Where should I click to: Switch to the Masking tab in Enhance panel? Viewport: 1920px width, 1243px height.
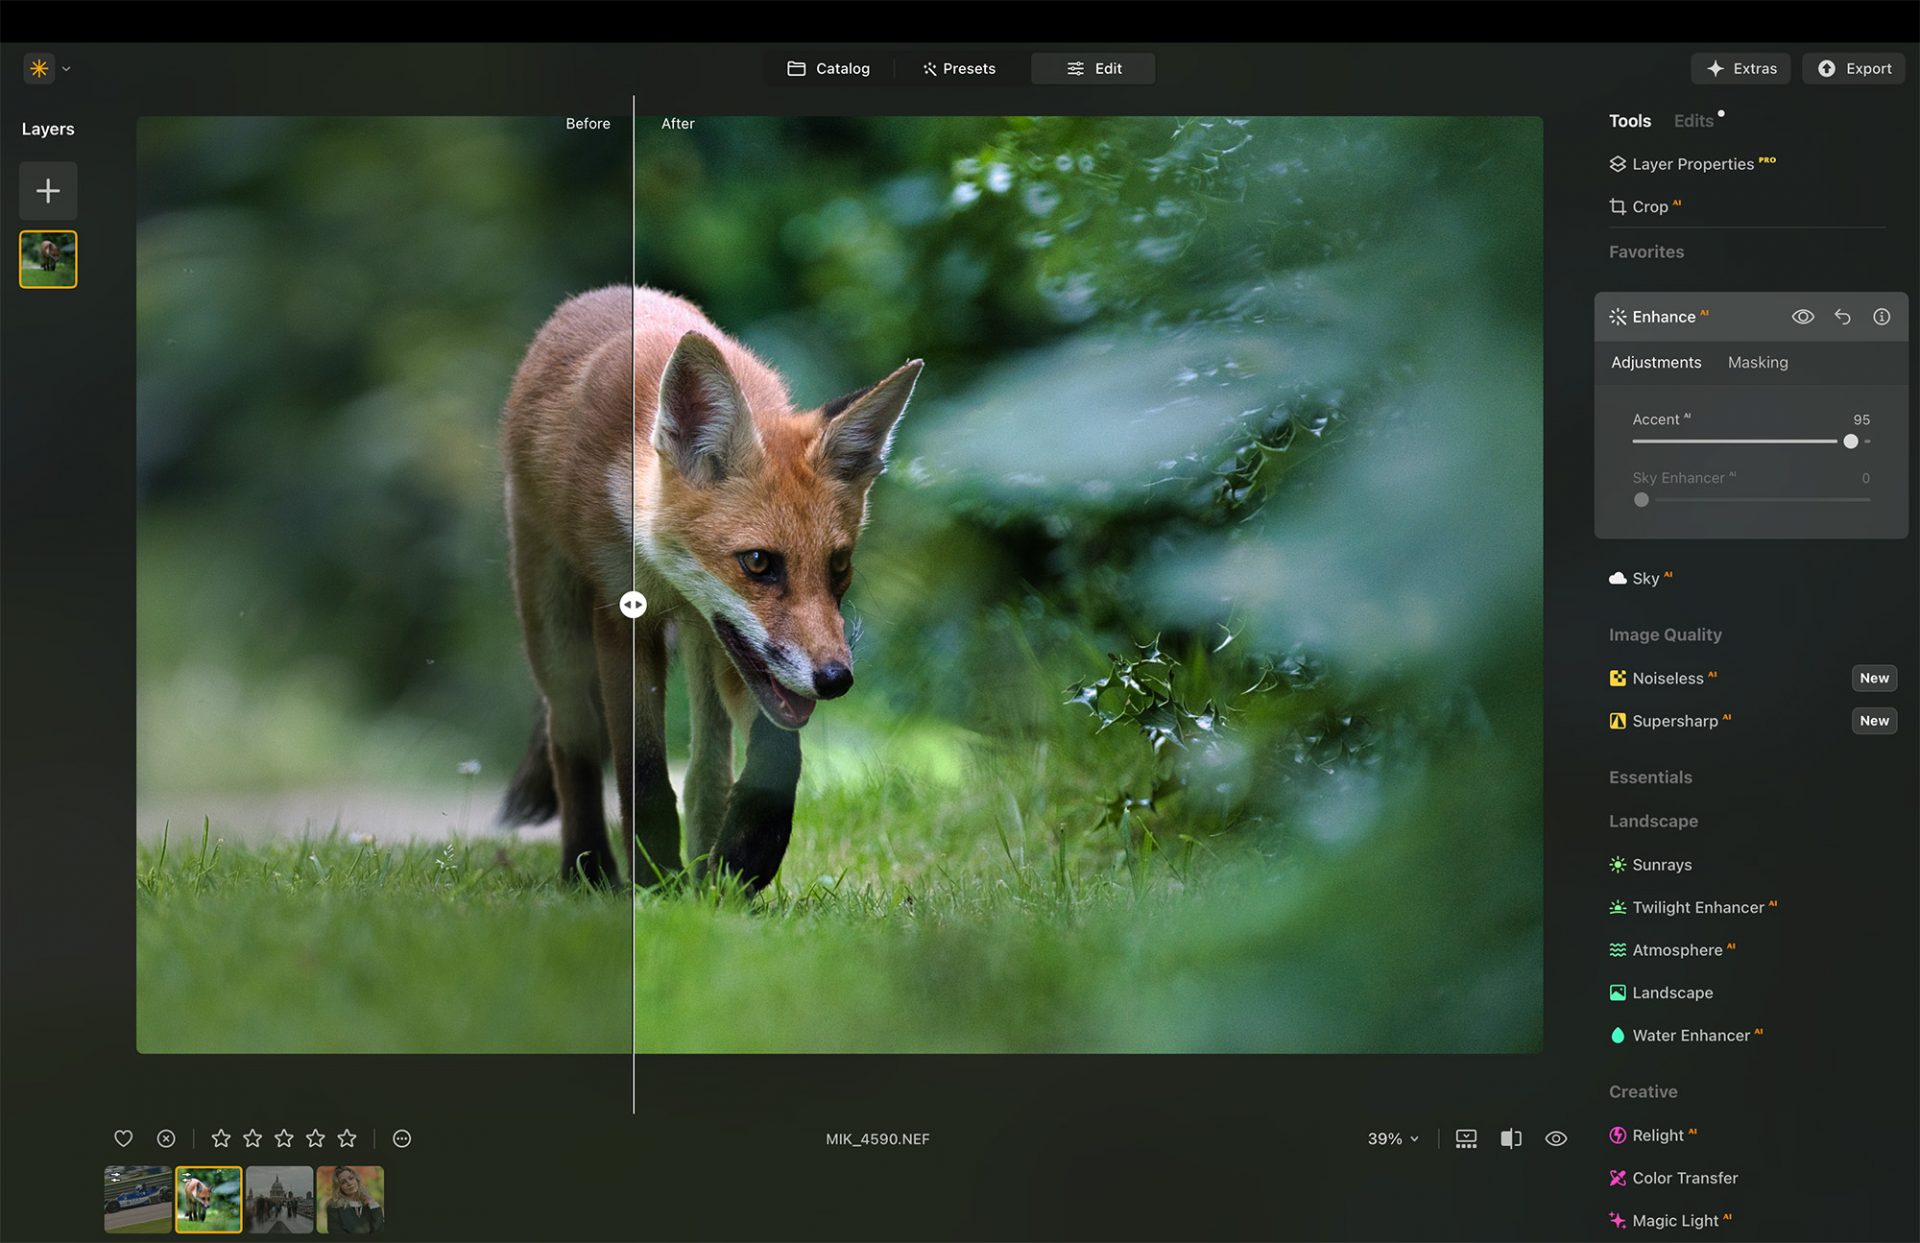pyautogui.click(x=1757, y=362)
